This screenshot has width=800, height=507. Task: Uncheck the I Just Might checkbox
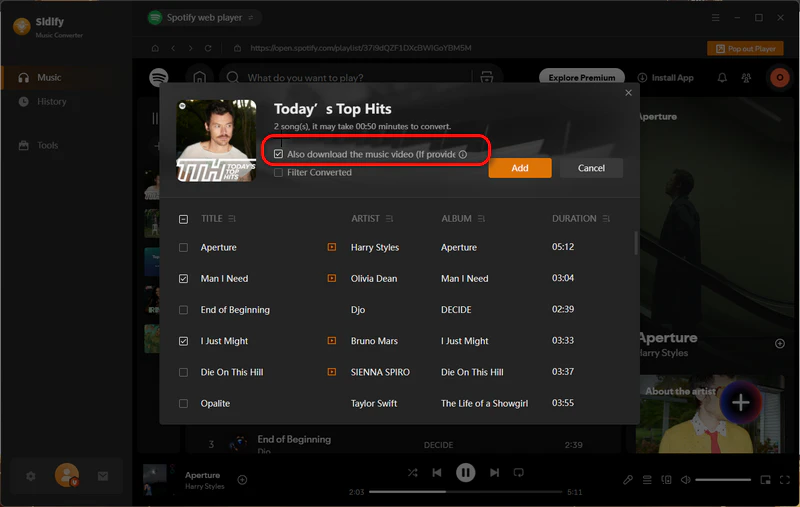coord(184,341)
